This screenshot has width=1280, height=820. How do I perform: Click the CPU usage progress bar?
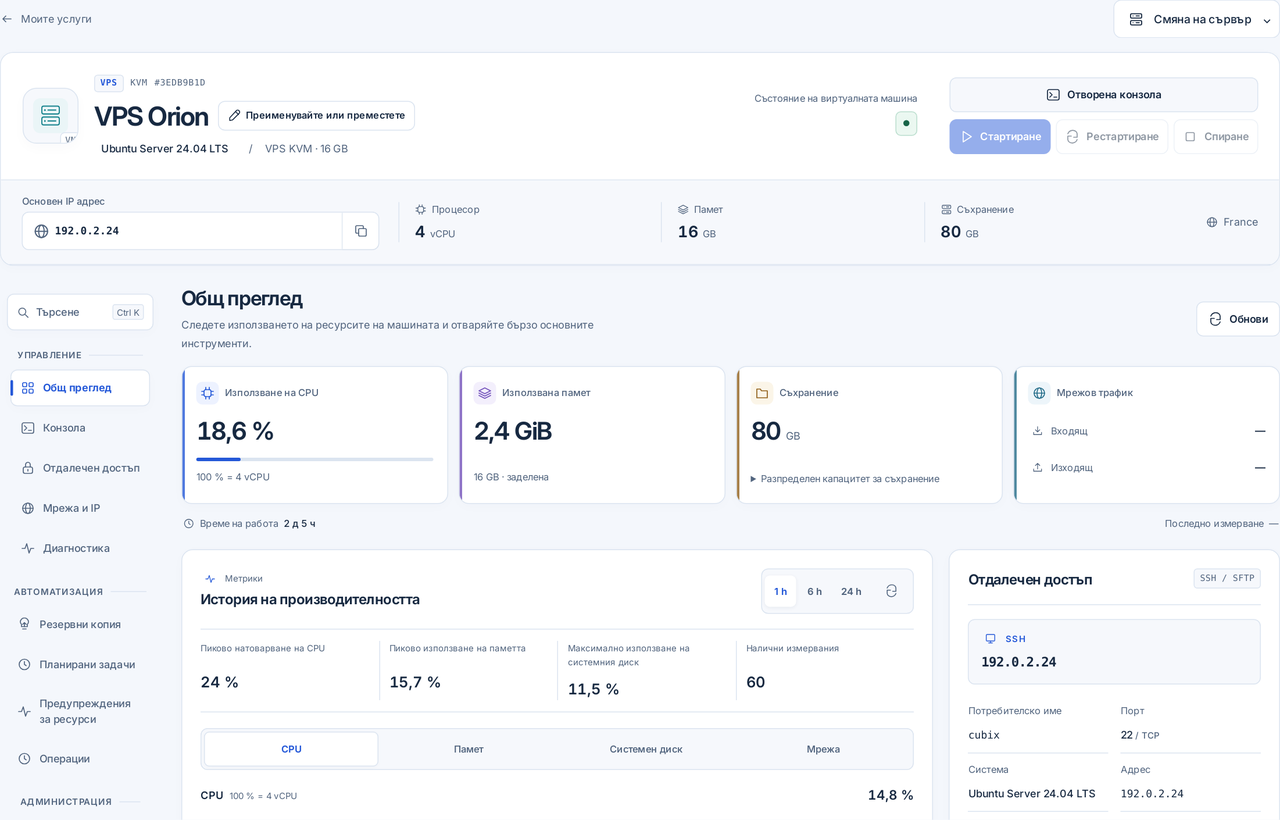pyautogui.click(x=315, y=459)
